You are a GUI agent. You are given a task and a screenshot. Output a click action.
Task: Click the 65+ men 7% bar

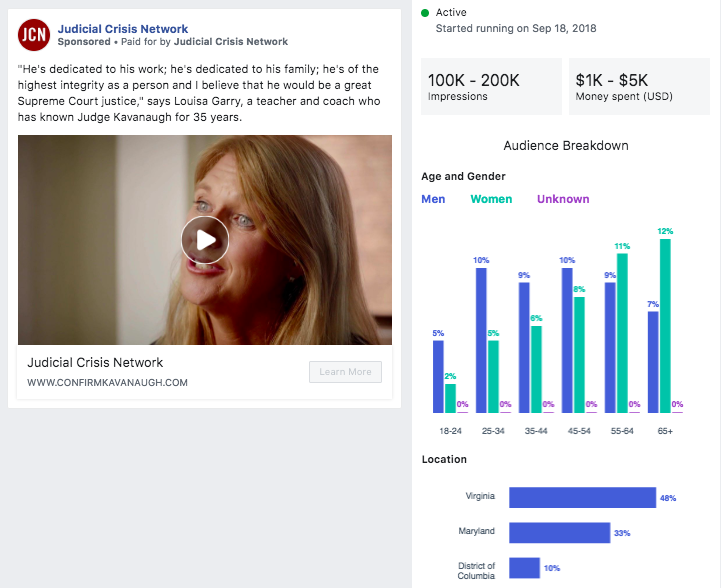point(653,362)
